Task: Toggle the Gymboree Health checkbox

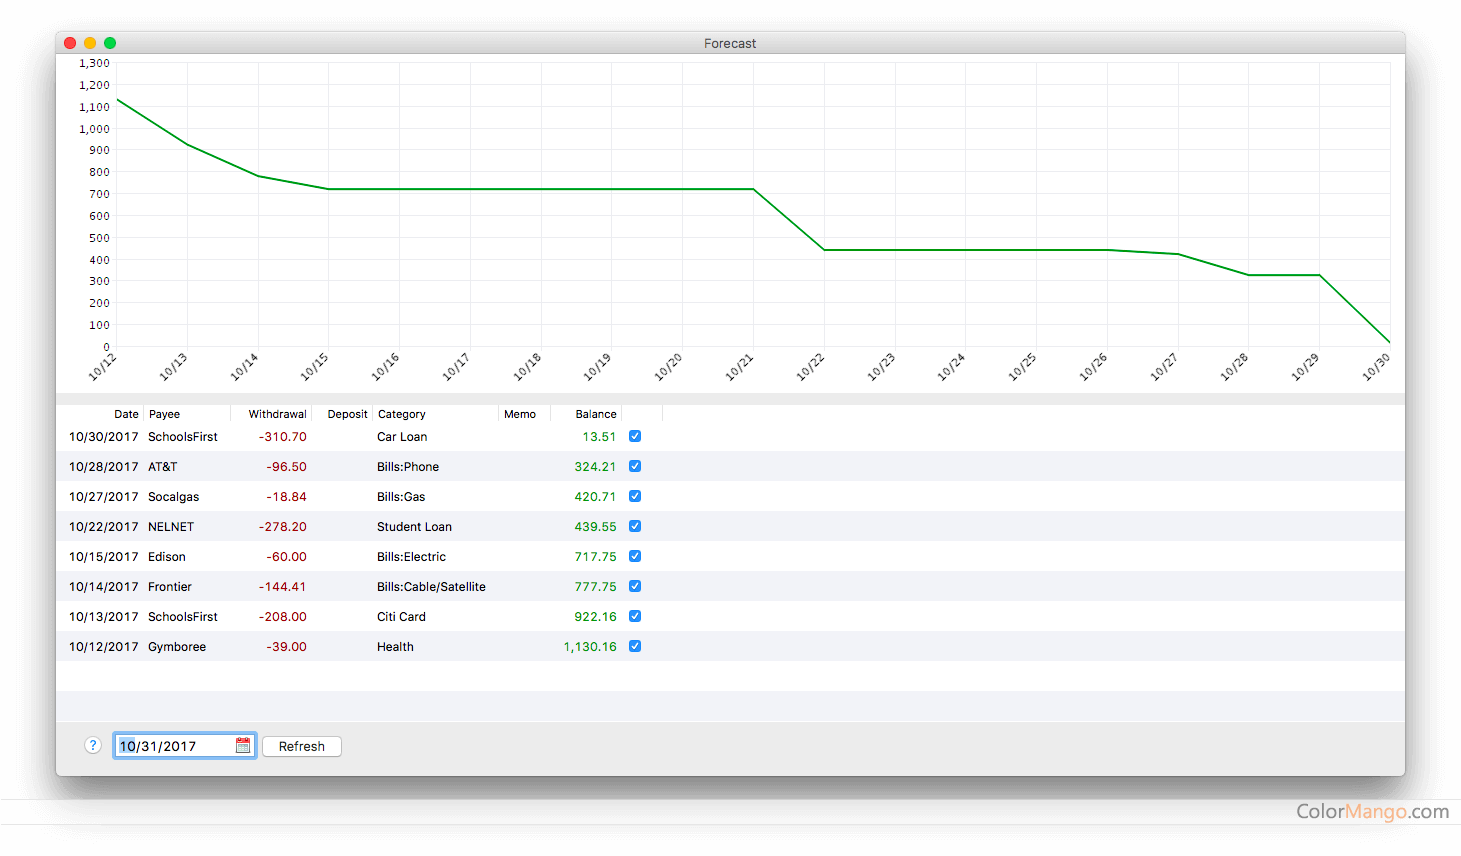Action: pyautogui.click(x=635, y=646)
